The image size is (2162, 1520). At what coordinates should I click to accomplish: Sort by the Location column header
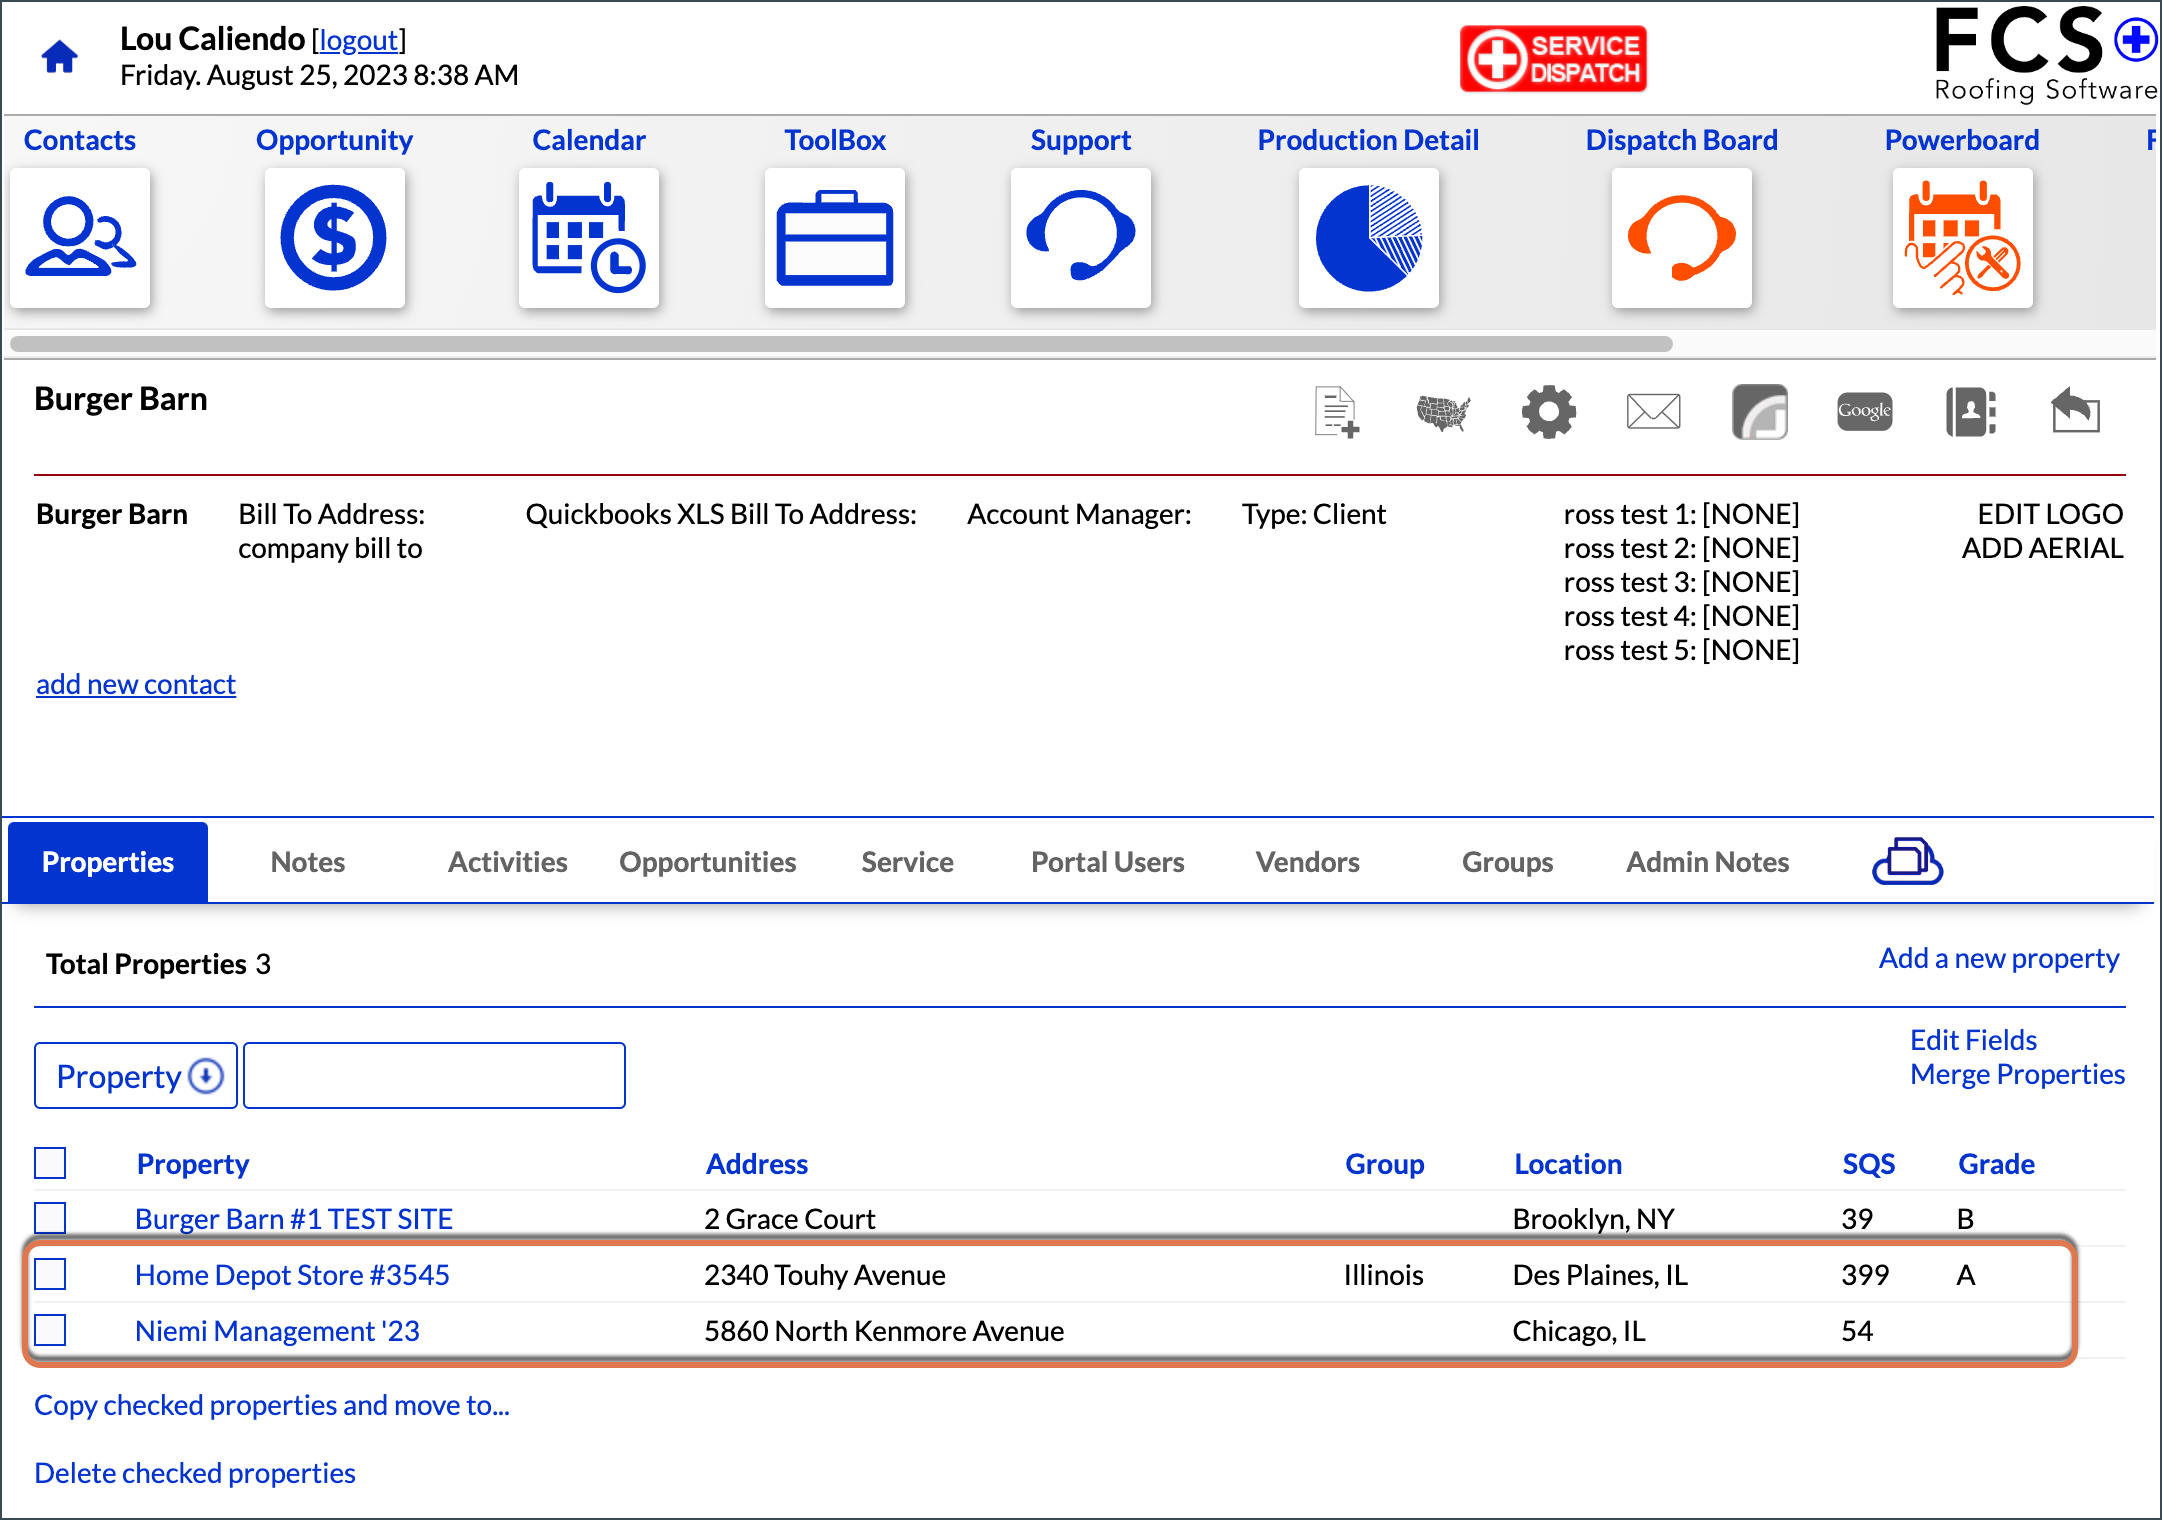[1568, 1164]
